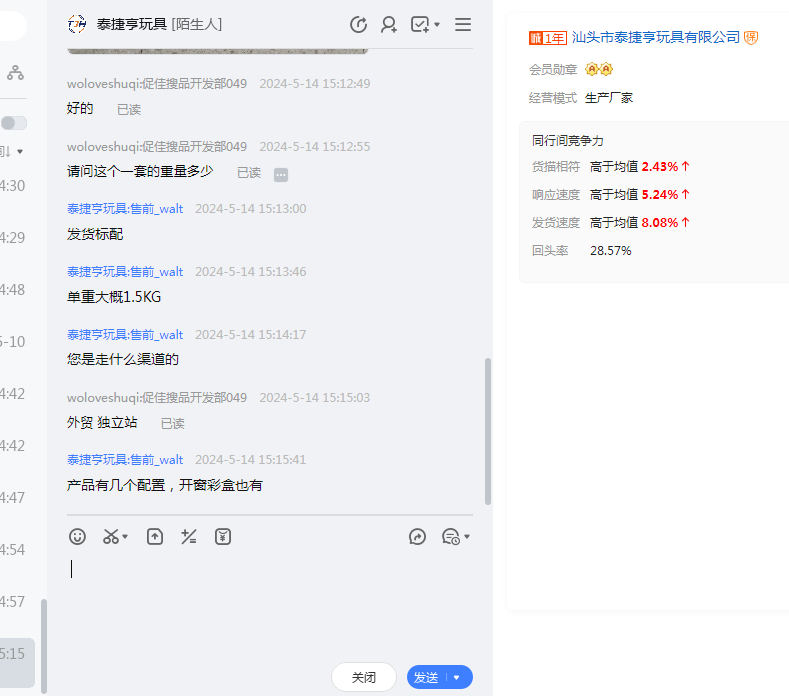
Task: Expand the send button dropdown arrow
Action: click(x=458, y=677)
